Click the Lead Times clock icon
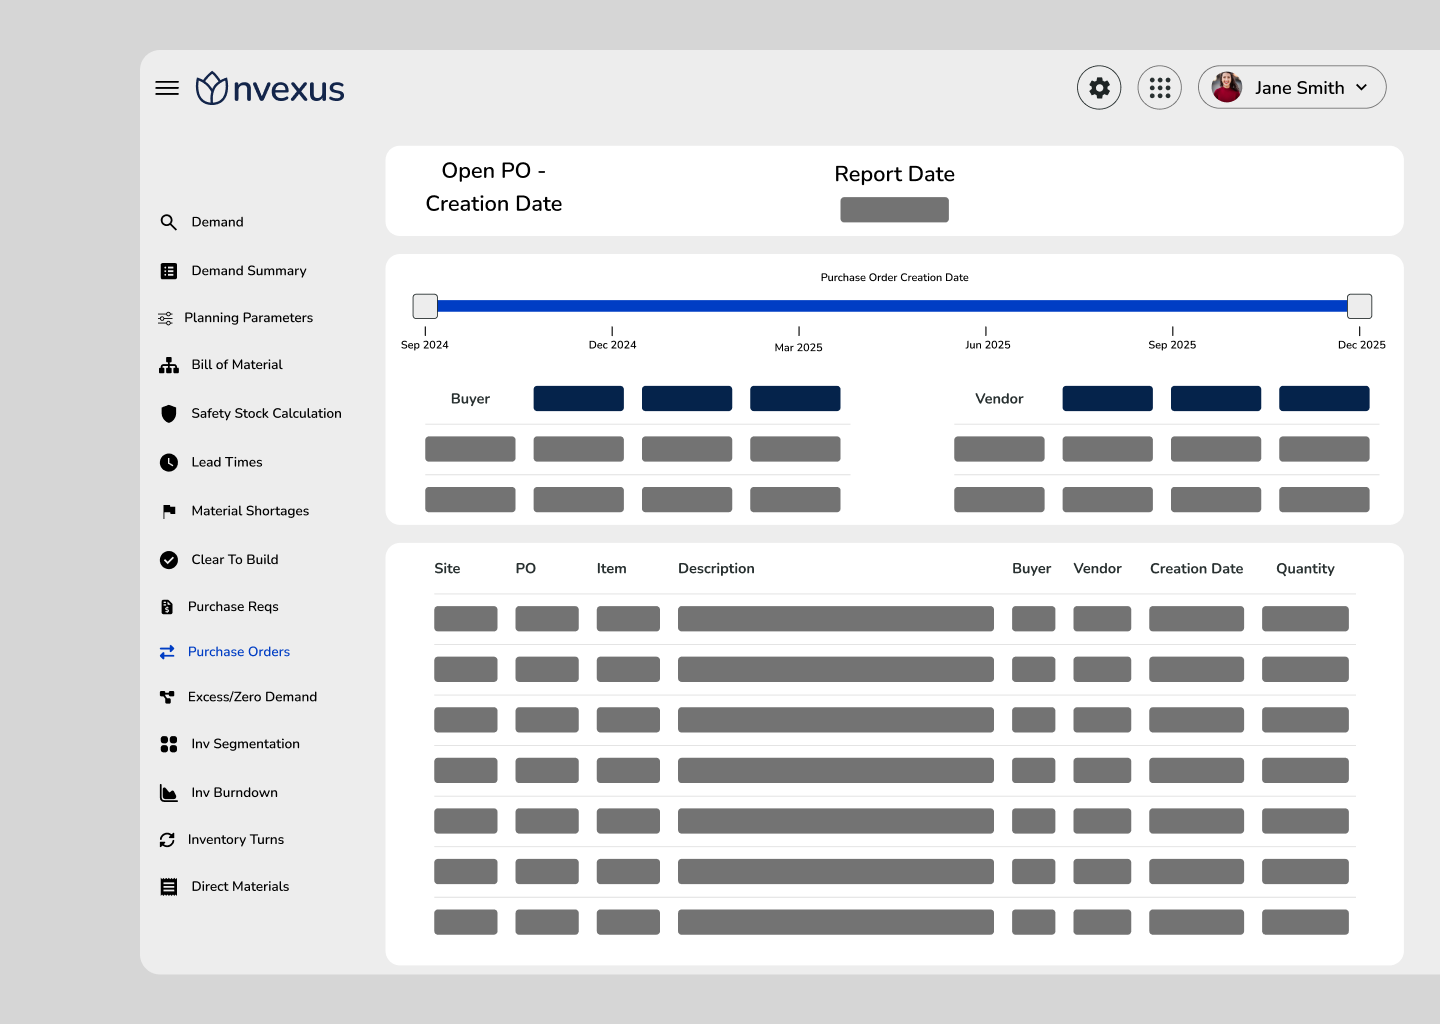This screenshot has width=1440, height=1024. [x=169, y=462]
